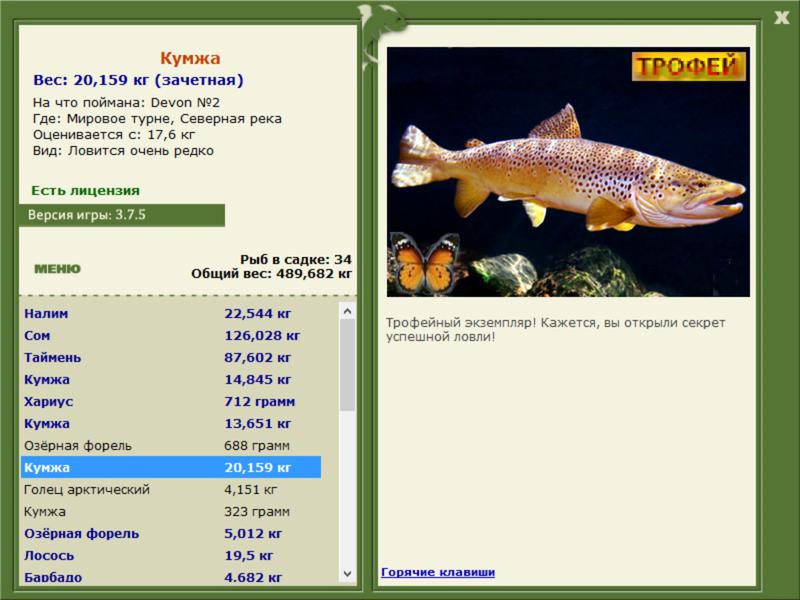Viewport: 800px width, 600px height.
Task: Select the Лосось 19,5 кг row
Action: (x=171, y=556)
